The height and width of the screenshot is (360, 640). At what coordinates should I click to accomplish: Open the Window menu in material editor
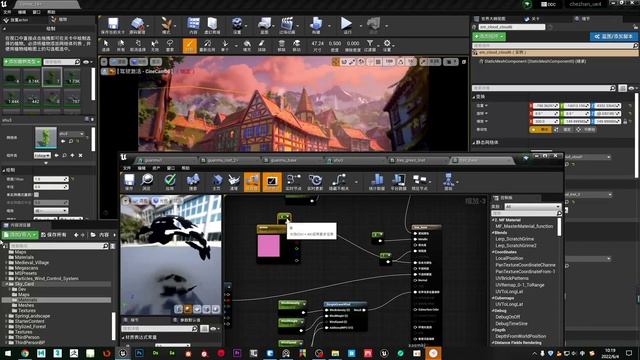(171, 168)
